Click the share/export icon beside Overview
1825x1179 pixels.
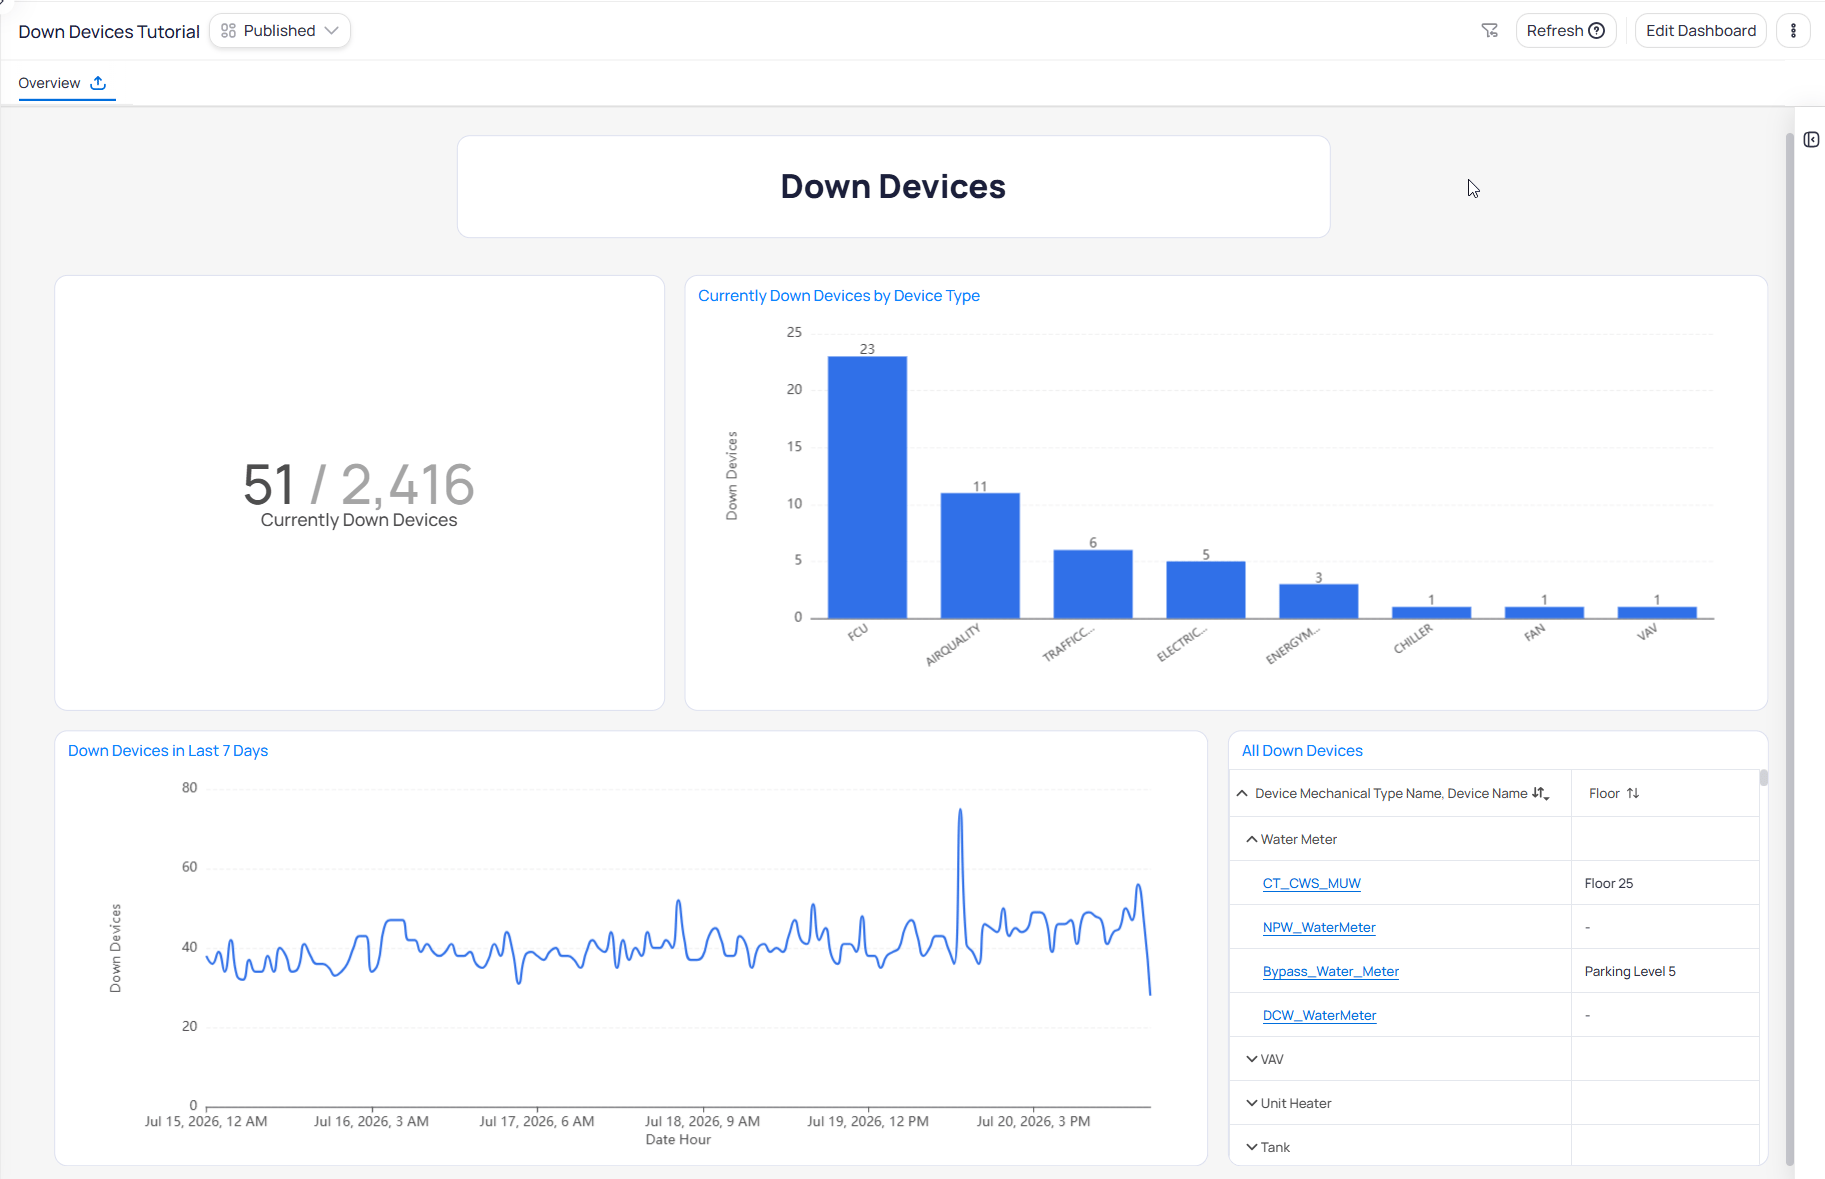click(x=98, y=83)
